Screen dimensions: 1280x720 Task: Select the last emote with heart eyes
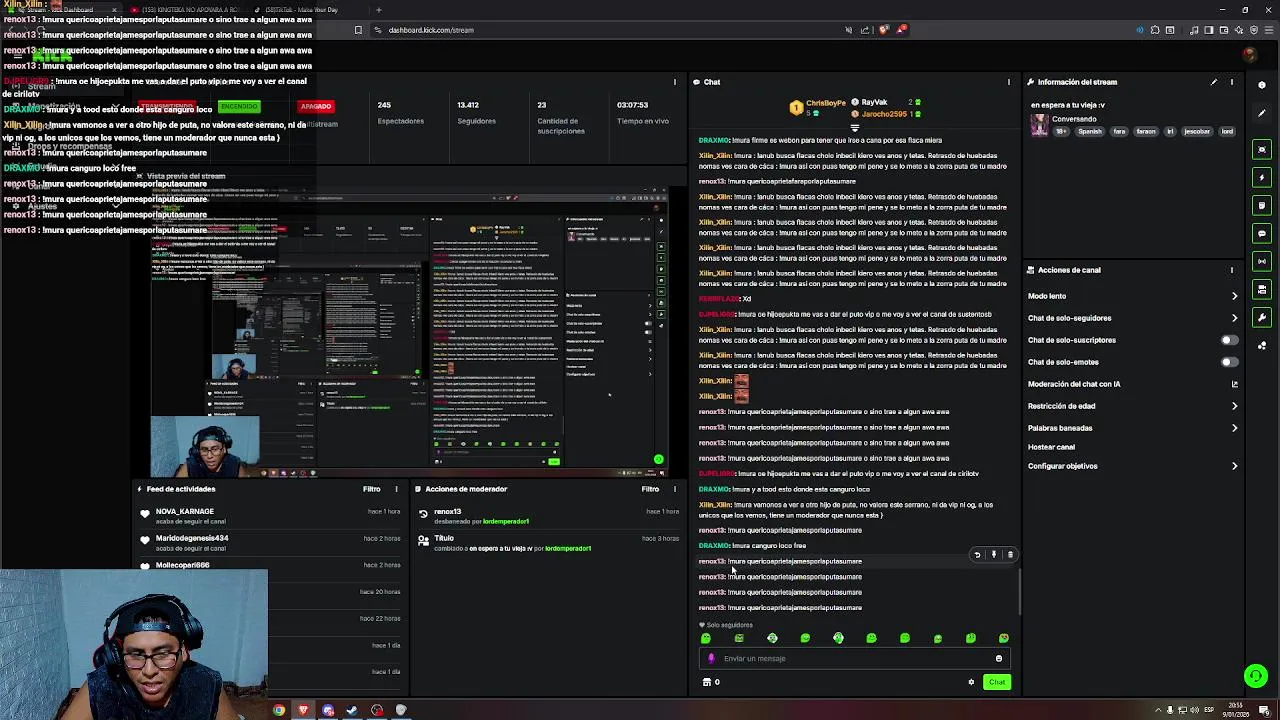tap(1003, 638)
